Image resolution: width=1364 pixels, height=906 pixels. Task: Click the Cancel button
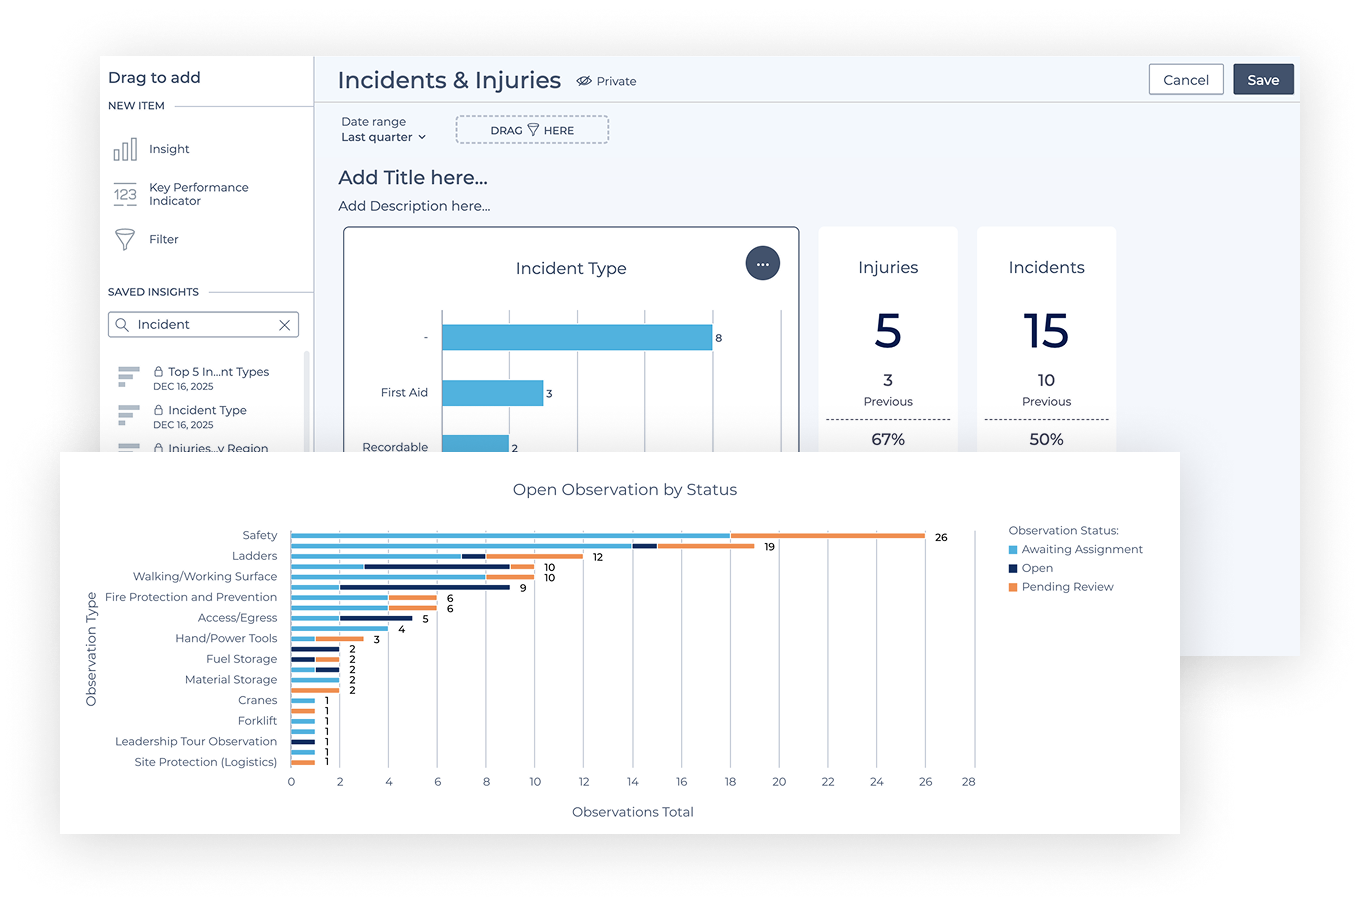click(1186, 79)
